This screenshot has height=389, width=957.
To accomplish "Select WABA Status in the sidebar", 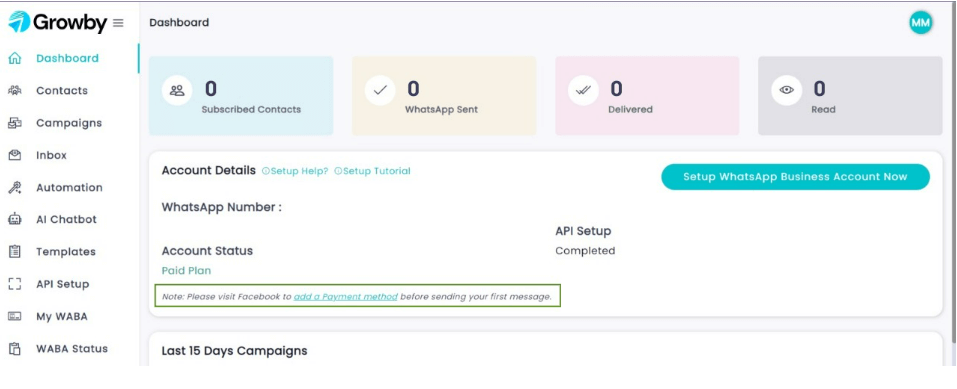I will pos(72,349).
